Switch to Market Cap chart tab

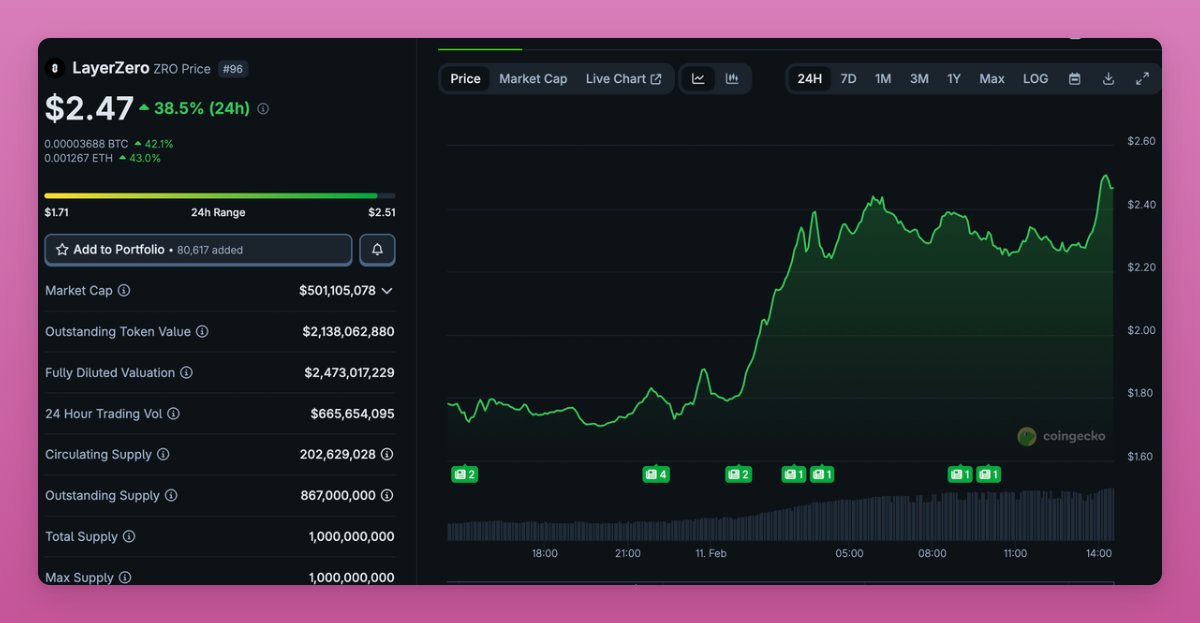(x=533, y=79)
